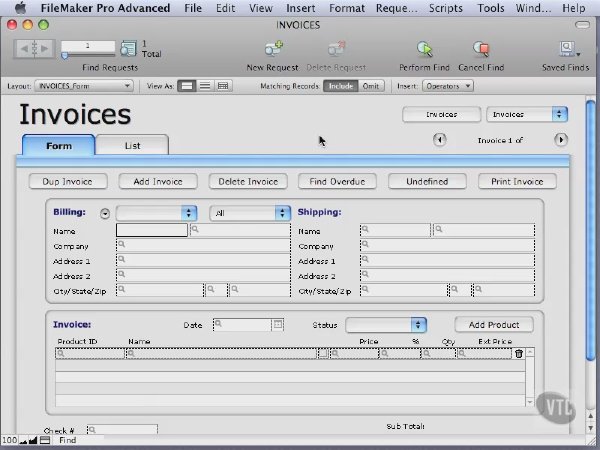This screenshot has height=450, width=600.
Task: Switch to Table view icon
Action: coord(223,86)
